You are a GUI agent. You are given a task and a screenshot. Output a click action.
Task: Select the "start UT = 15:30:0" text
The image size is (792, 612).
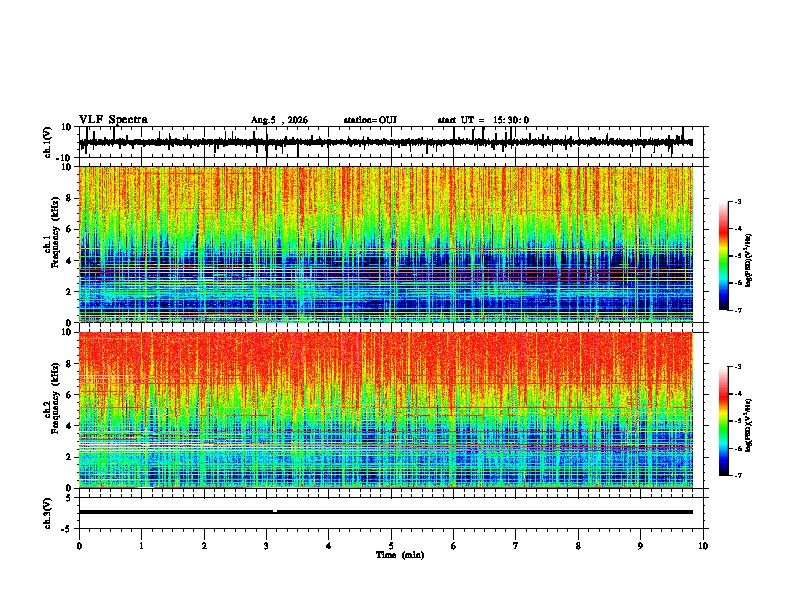[x=483, y=120]
